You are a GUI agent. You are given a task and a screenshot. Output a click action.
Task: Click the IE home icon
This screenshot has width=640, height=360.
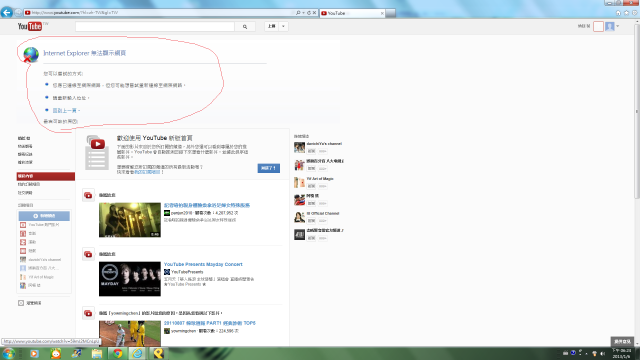click(618, 13)
